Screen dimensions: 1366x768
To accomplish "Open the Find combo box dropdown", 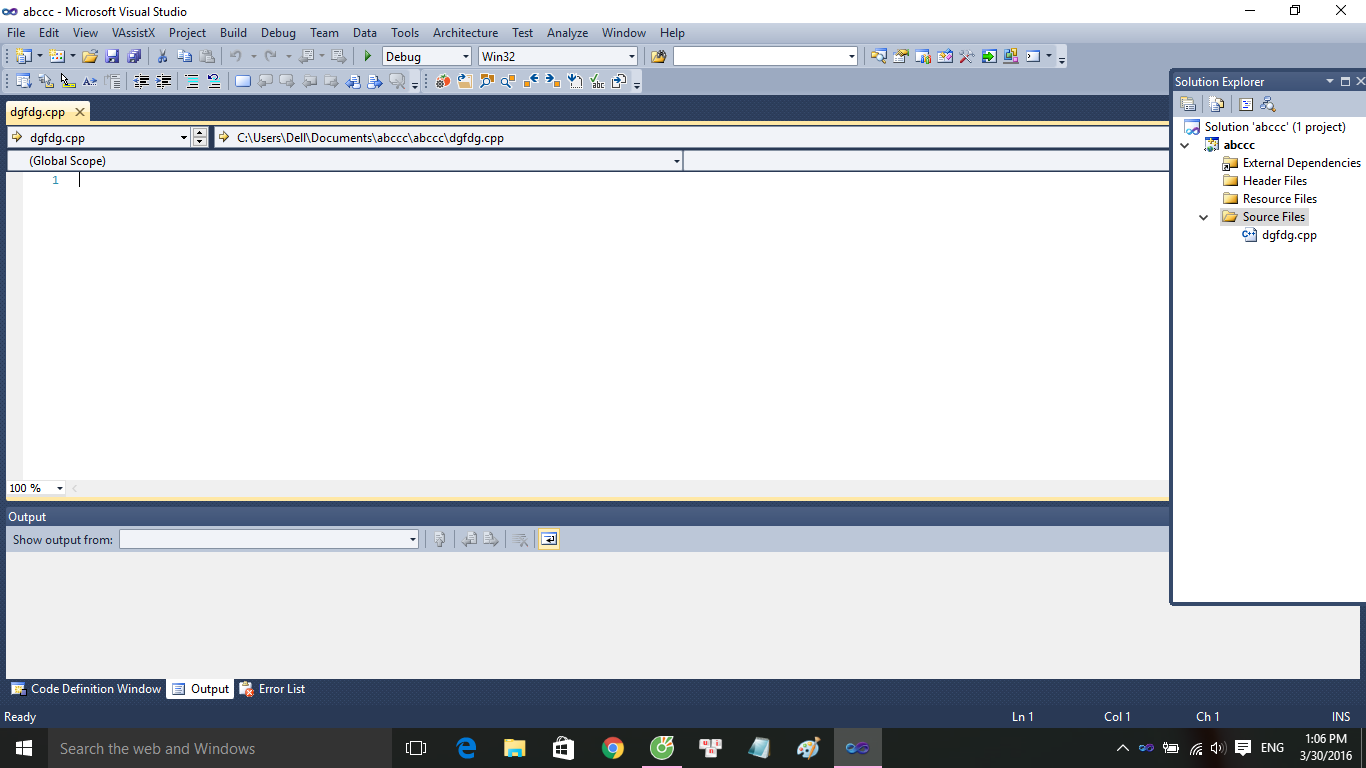I will (852, 57).
